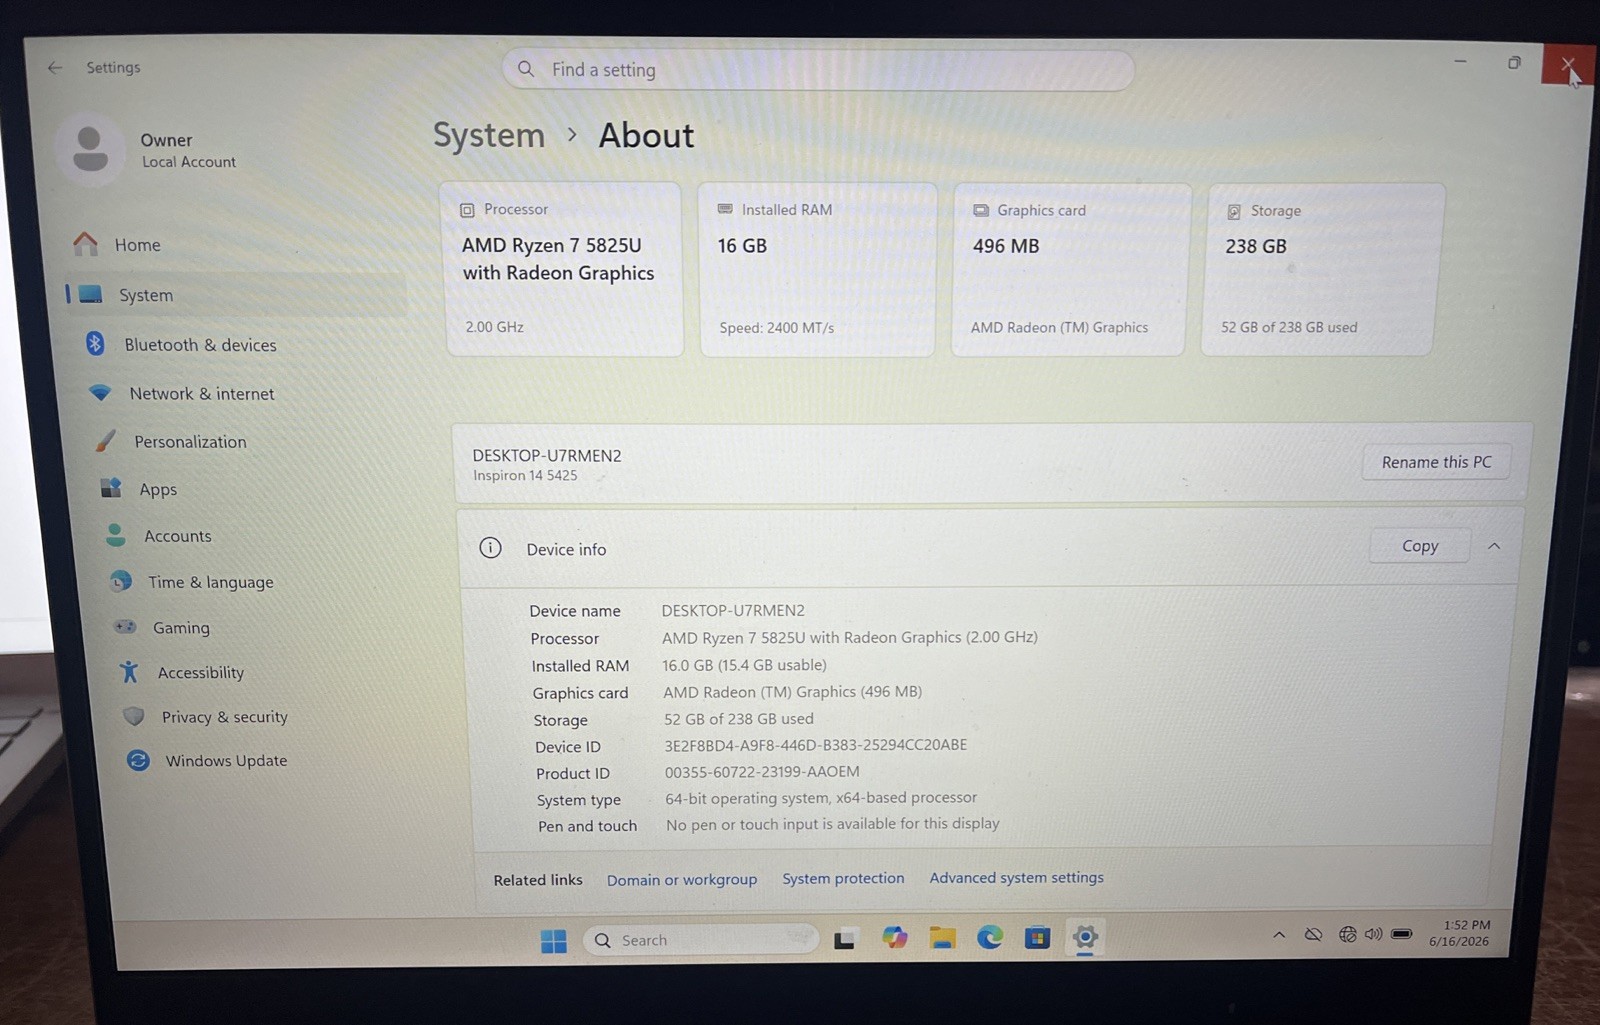Click the 64-bit operating system value
The image size is (1600, 1025).
pyautogui.click(x=821, y=798)
